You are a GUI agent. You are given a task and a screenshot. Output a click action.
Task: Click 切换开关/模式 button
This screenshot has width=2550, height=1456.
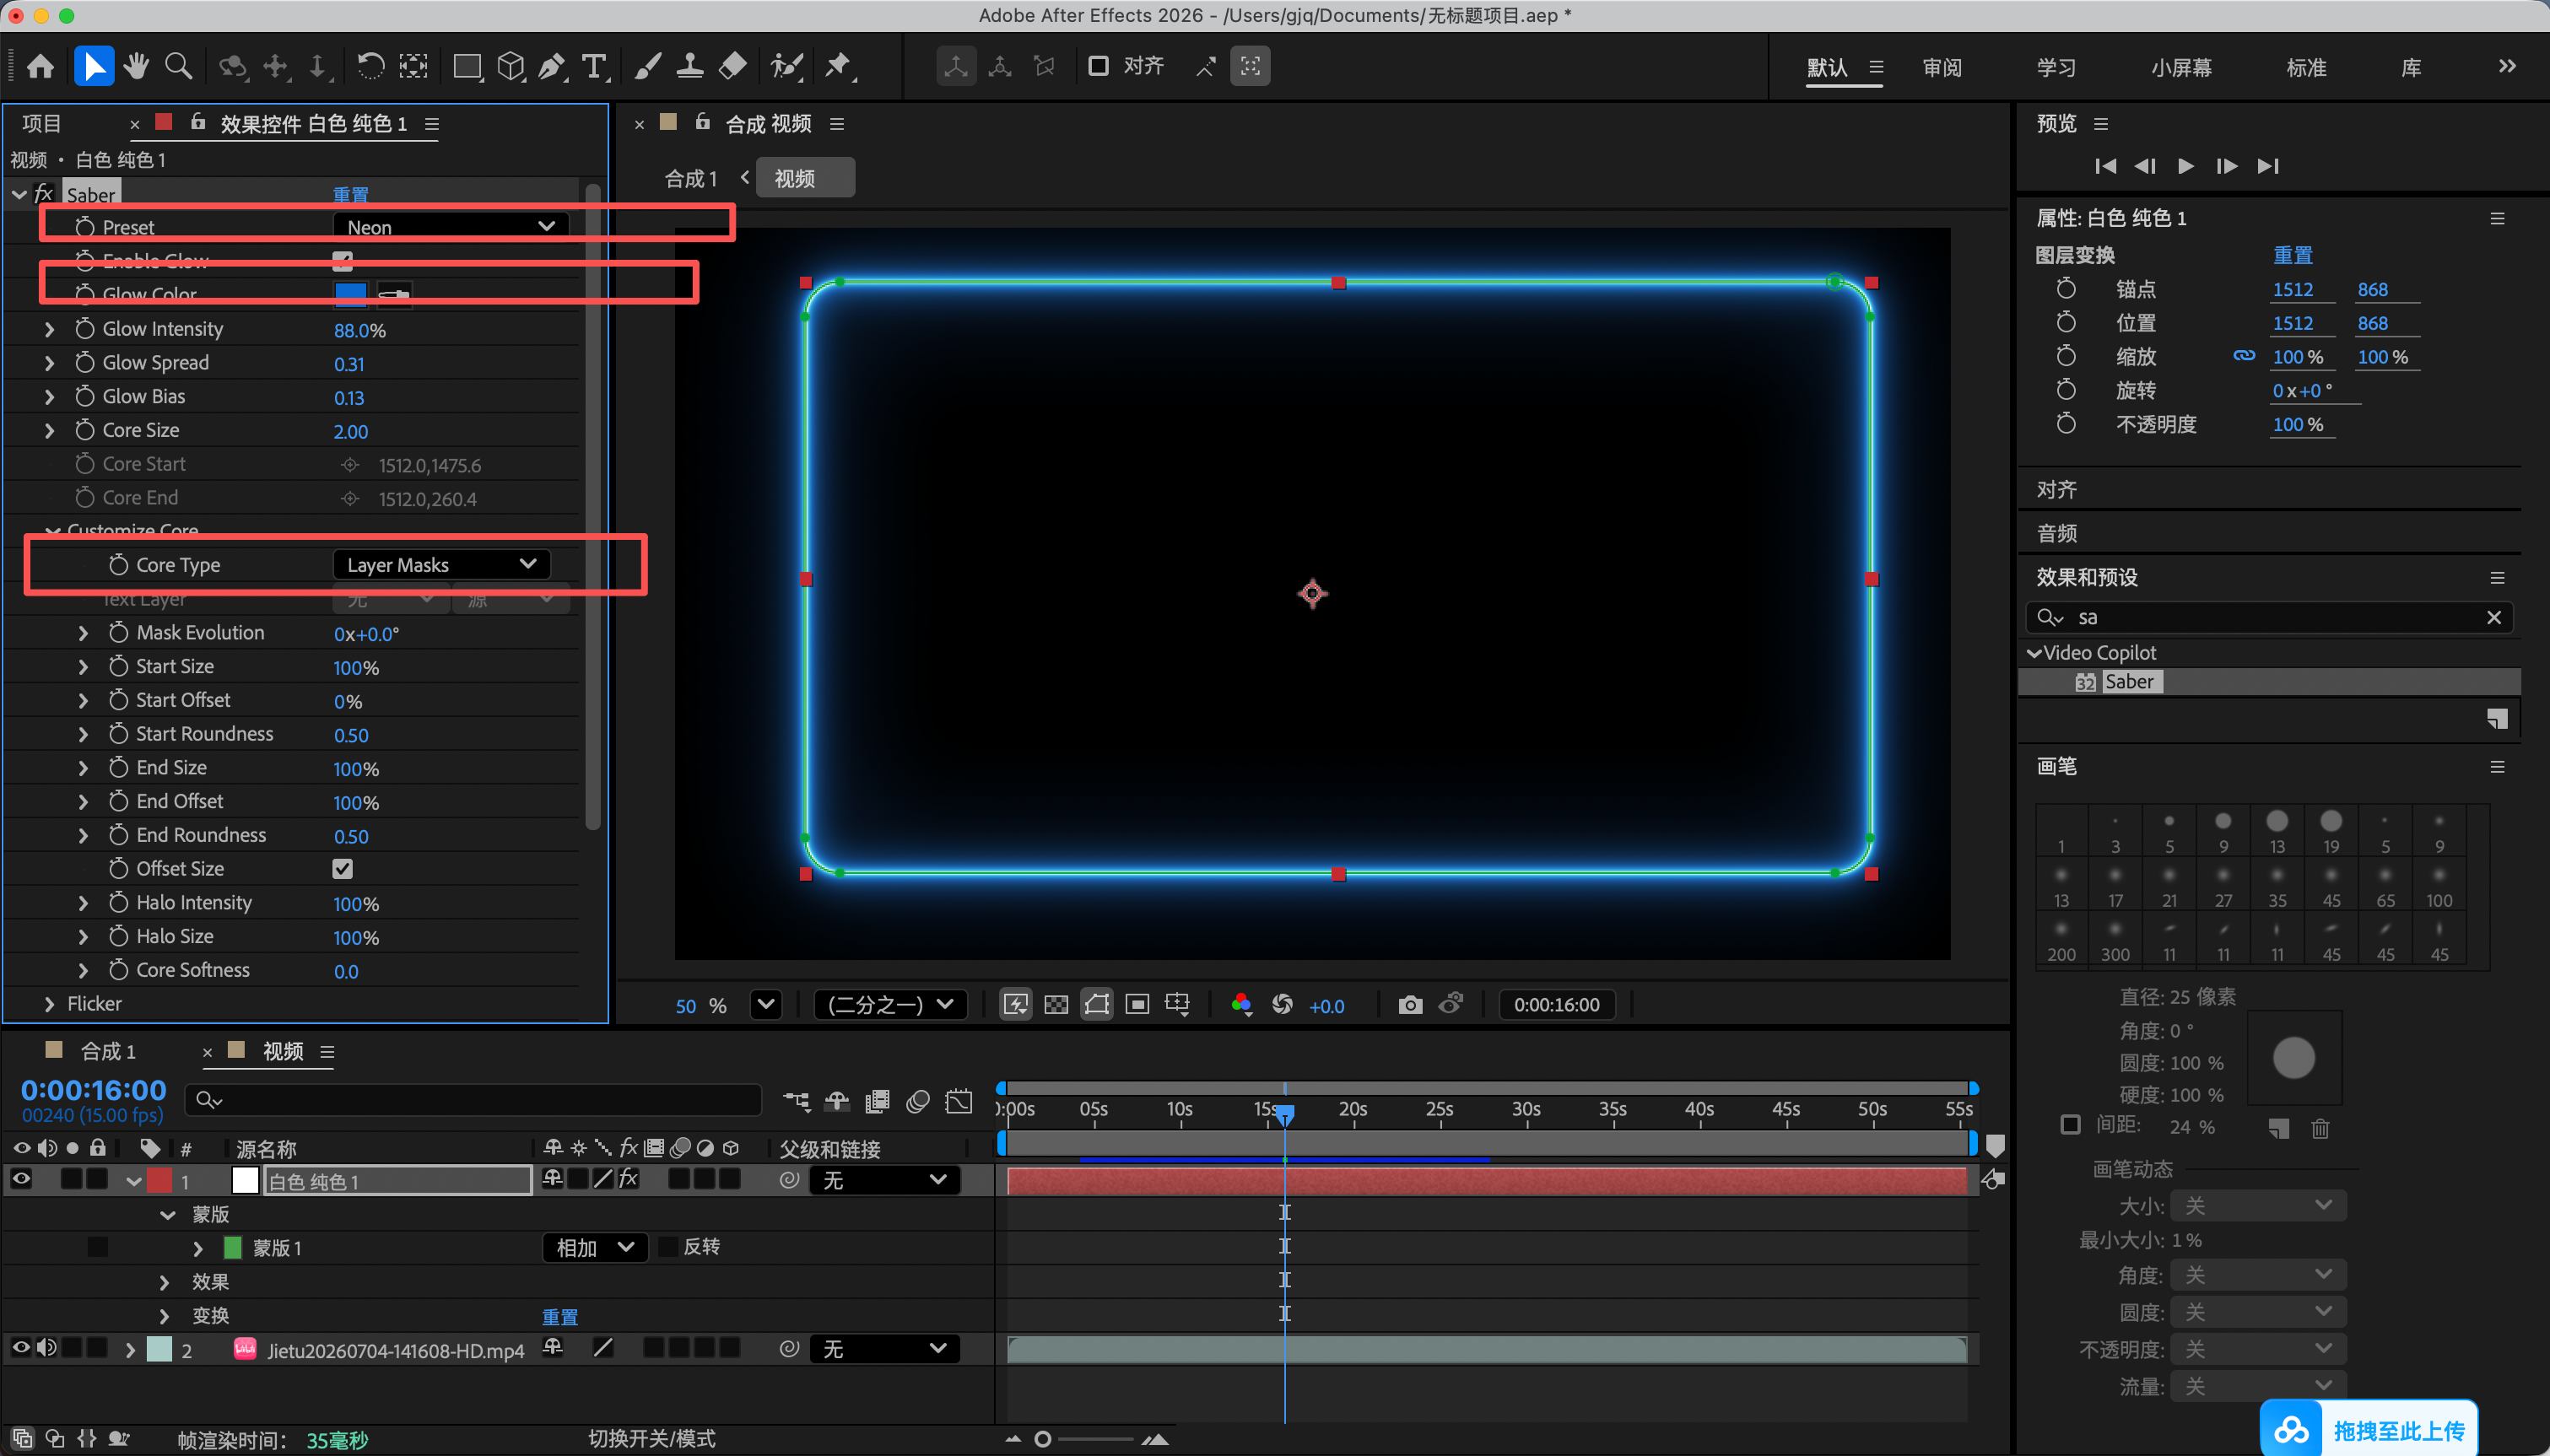click(x=651, y=1438)
